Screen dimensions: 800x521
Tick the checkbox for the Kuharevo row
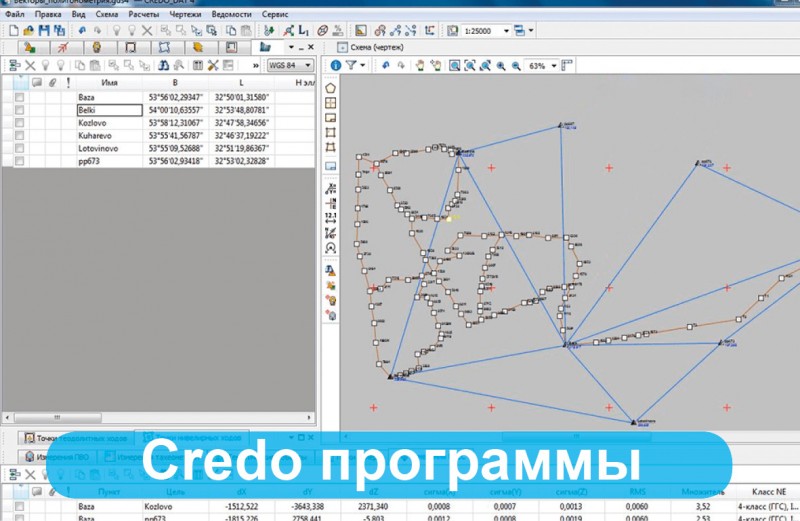(19, 135)
